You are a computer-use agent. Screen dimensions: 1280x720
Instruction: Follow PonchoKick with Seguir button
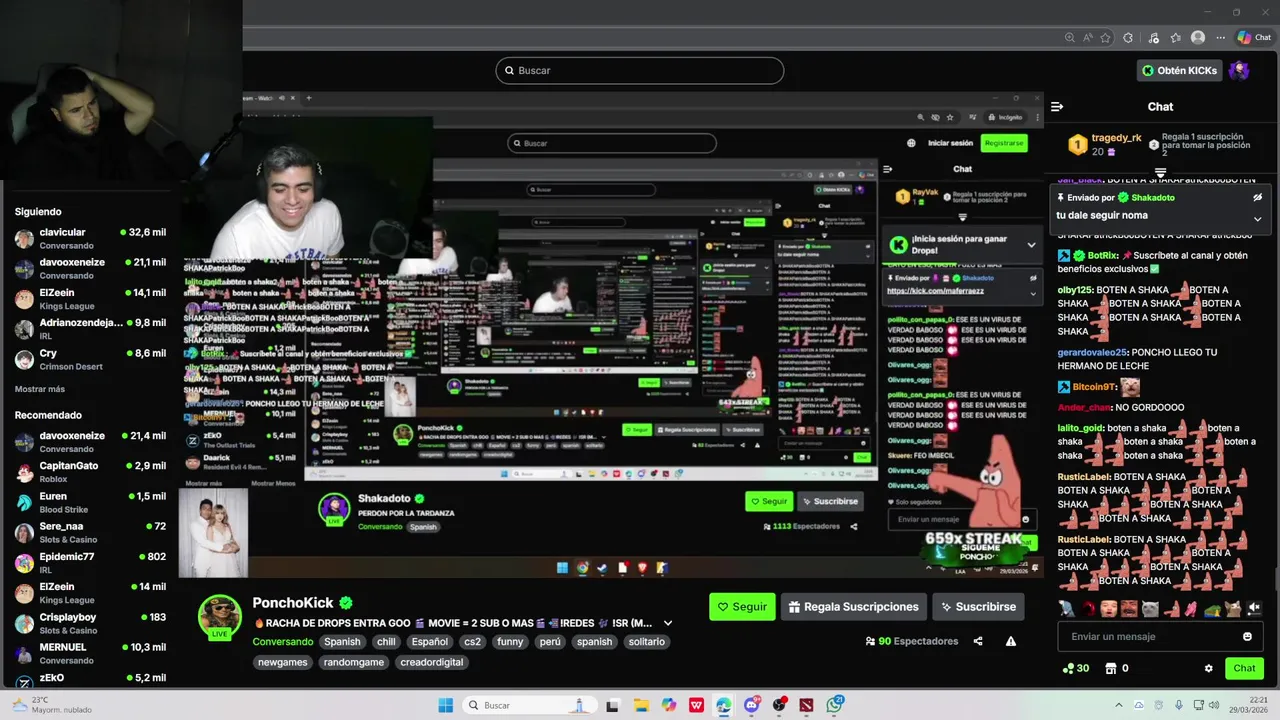click(742, 606)
